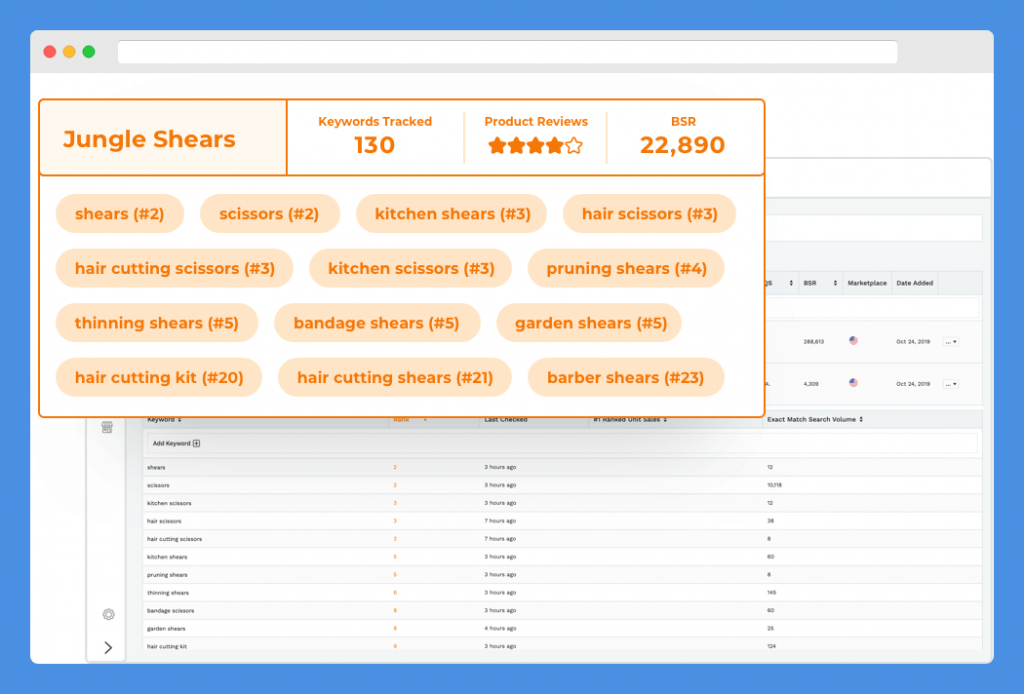Click the 4,309 BSR value
1024x694 pixels.
click(810, 384)
